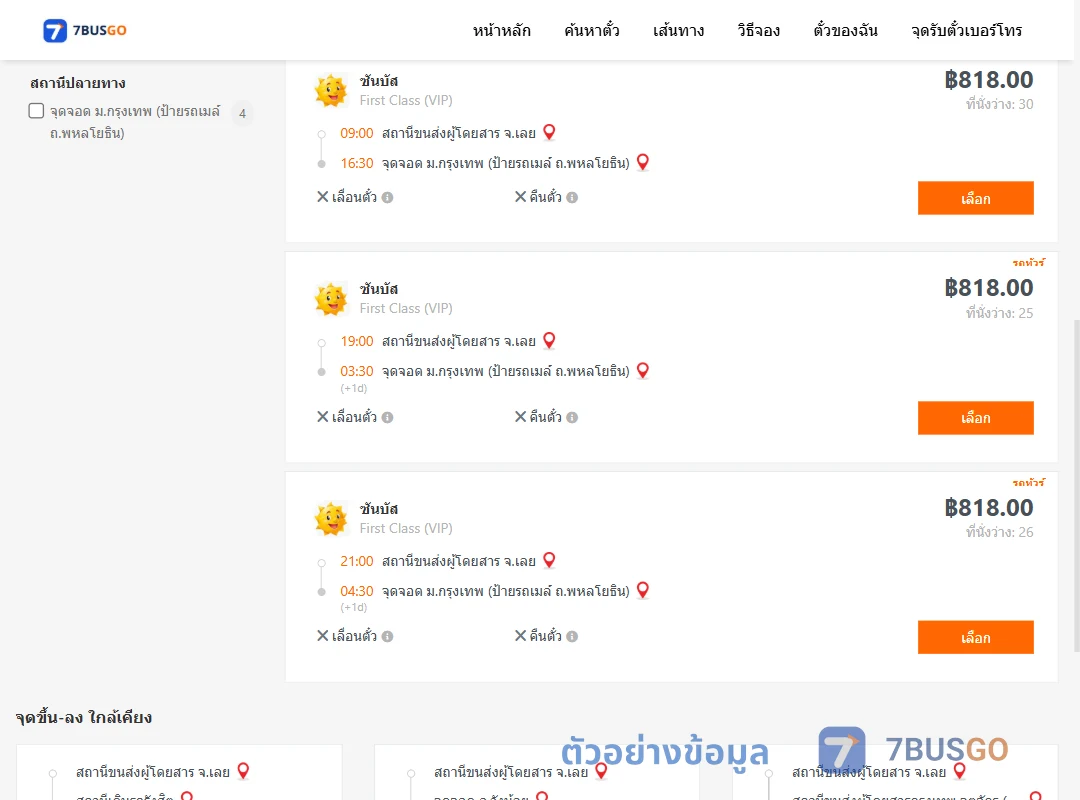The image size is (1080, 800).
Task: Open the ตั๋วของฉัน menu item
Action: click(845, 30)
